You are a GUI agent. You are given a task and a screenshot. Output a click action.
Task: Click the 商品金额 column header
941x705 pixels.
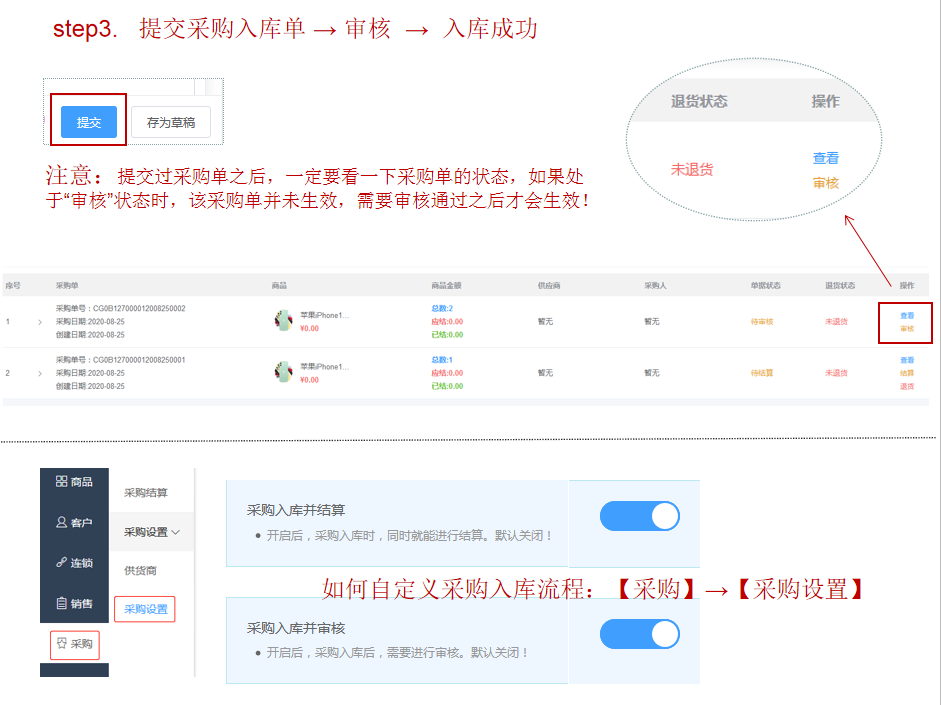tap(446, 286)
